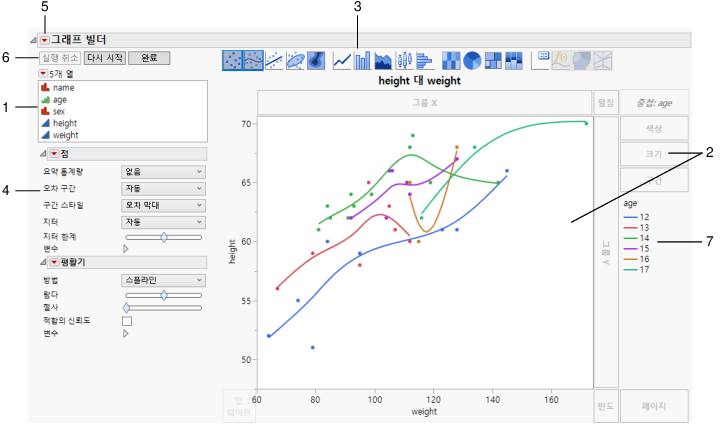The image size is (720, 425).
Task: Open the 방법 스플라인 dropdown
Action: (x=163, y=280)
